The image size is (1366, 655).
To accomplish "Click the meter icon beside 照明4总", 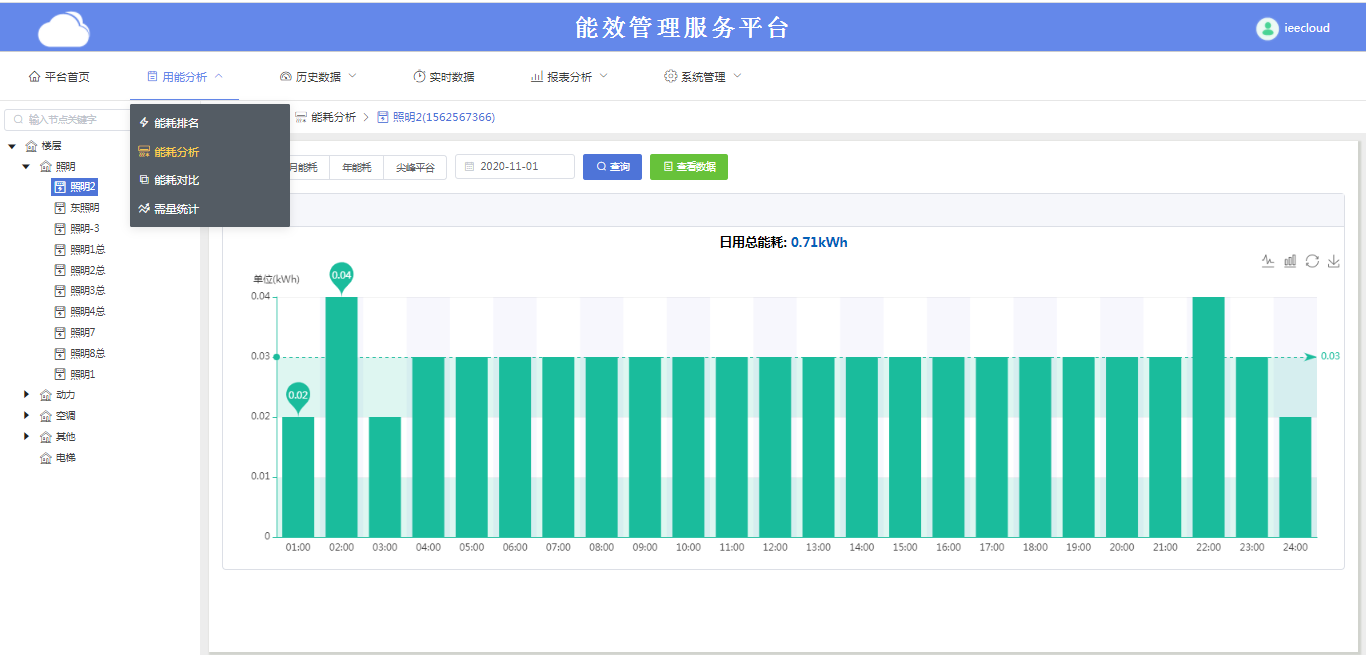I will [x=60, y=312].
